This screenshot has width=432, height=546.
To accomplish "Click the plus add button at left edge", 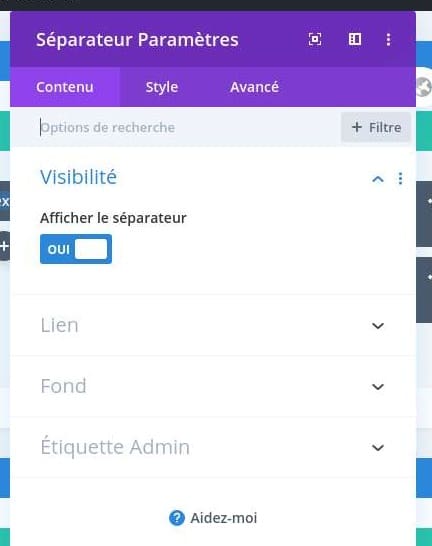I will coord(4,246).
